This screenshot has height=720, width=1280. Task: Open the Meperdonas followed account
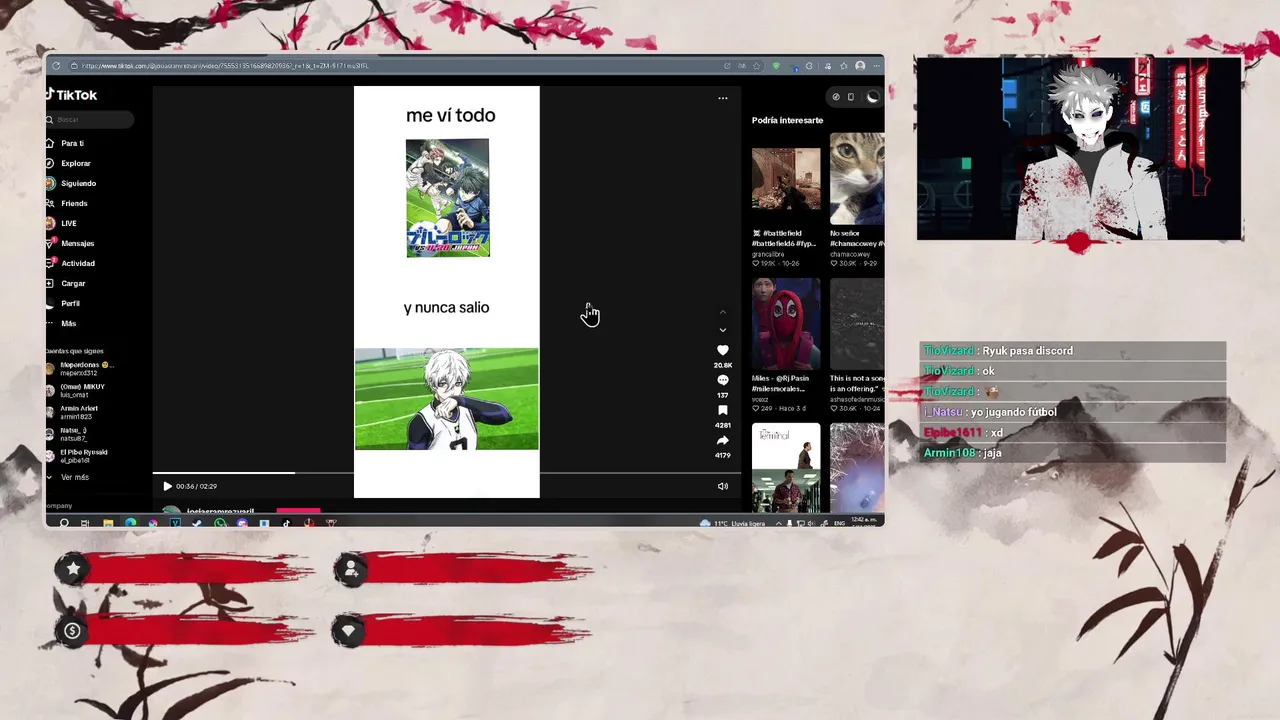pos(81,368)
